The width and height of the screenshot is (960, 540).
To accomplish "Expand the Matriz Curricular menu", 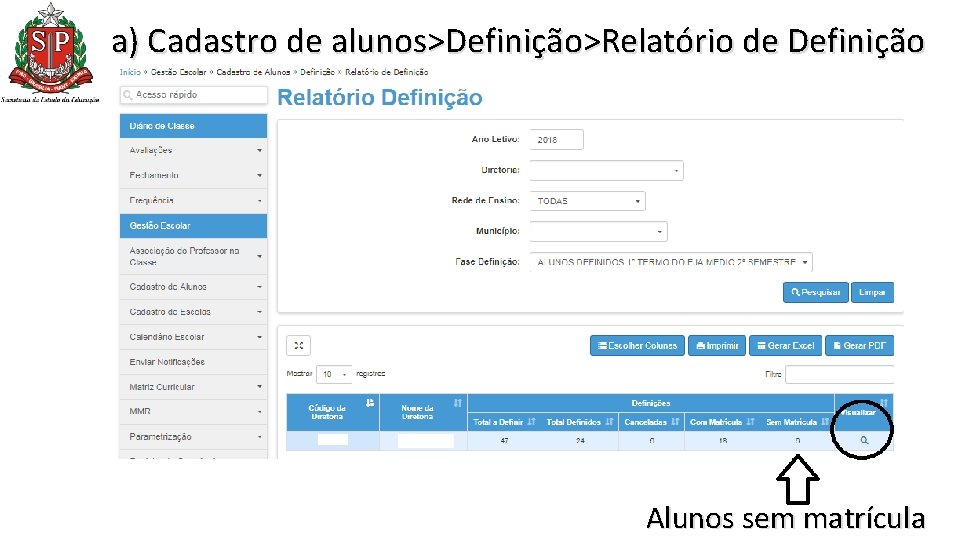I will click(193, 387).
